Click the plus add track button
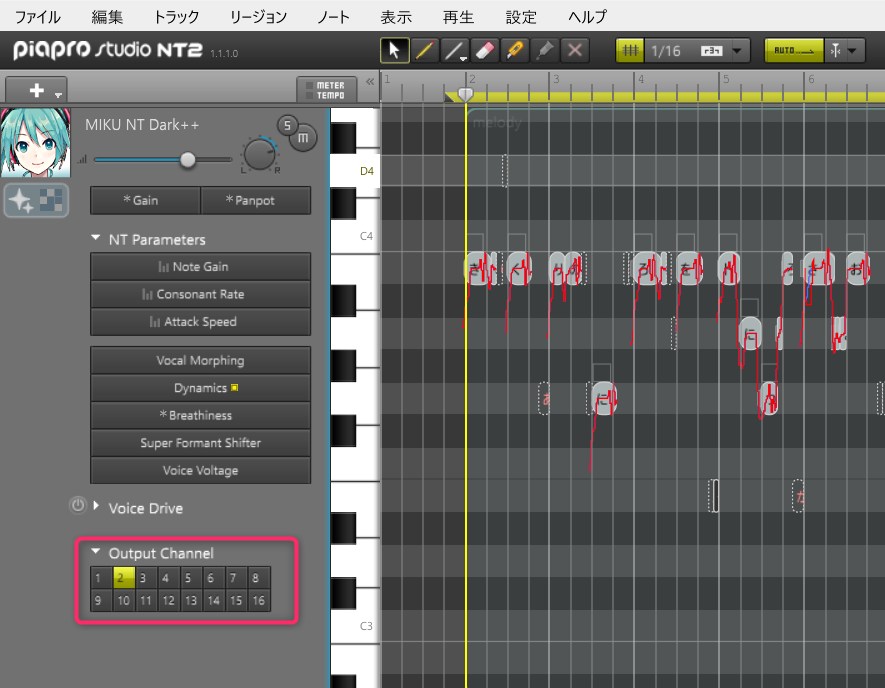 coord(37,90)
